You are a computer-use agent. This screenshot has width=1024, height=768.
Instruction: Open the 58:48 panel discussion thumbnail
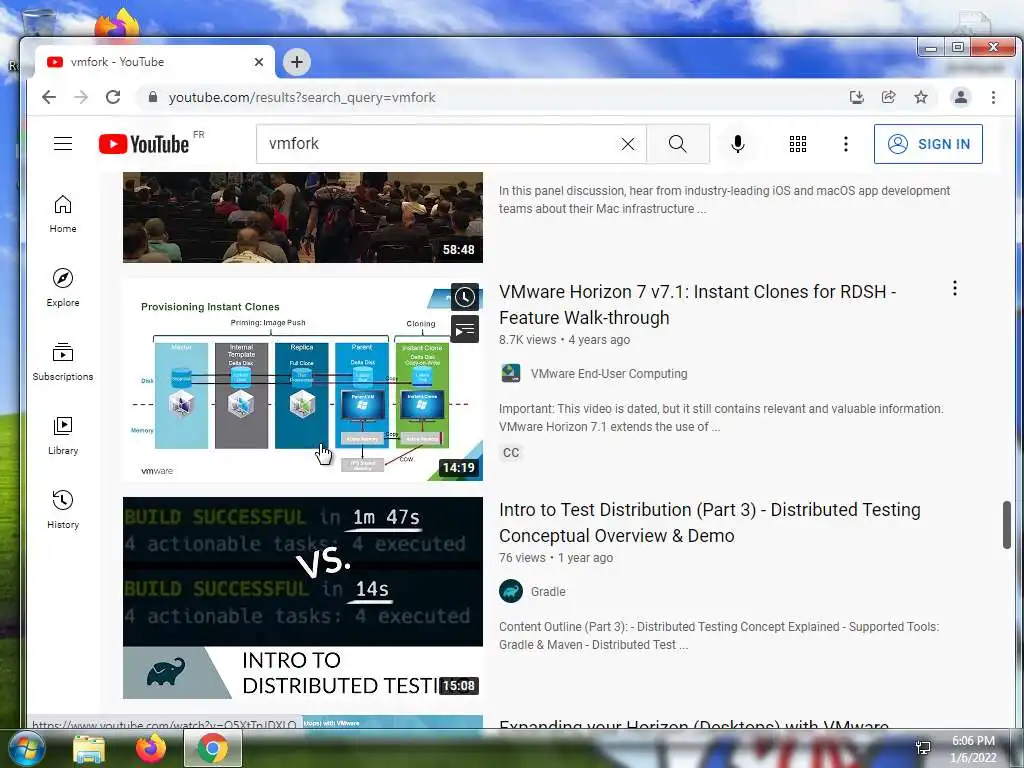(303, 217)
